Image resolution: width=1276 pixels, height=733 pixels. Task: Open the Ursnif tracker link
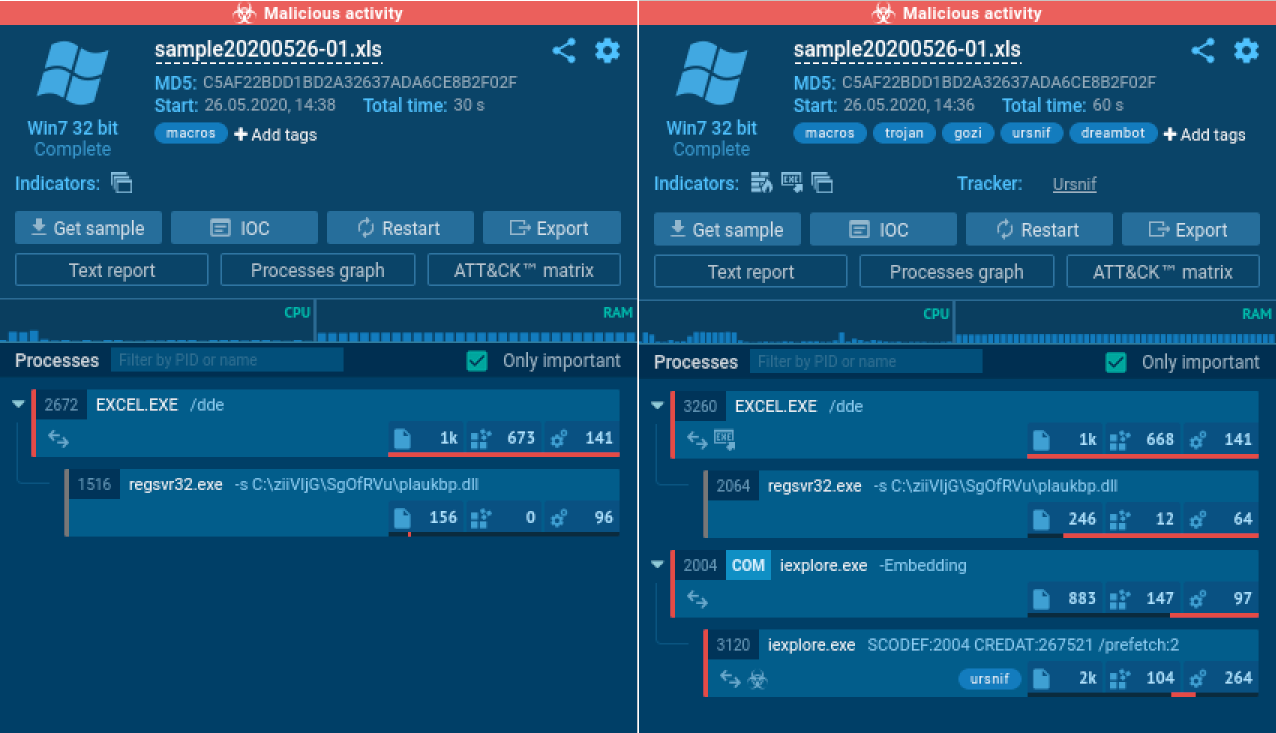pyautogui.click(x=1075, y=184)
